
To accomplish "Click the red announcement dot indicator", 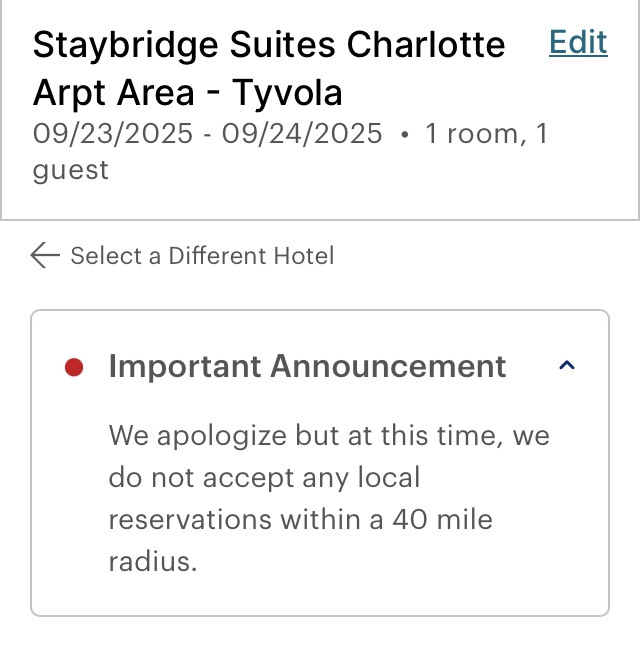I will click(x=74, y=367).
